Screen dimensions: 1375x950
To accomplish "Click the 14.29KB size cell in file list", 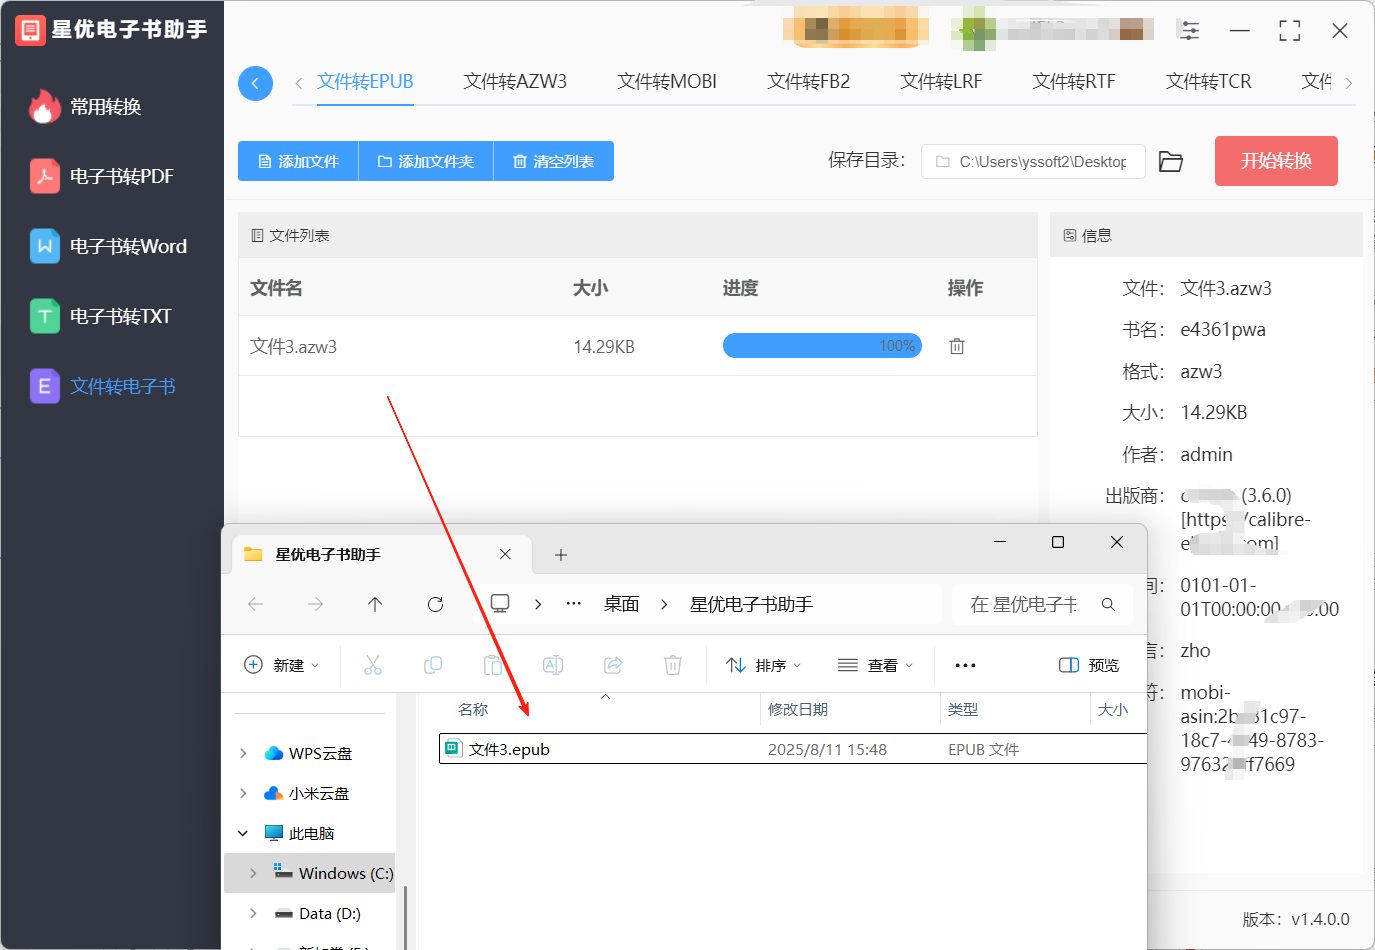I will click(x=604, y=347).
